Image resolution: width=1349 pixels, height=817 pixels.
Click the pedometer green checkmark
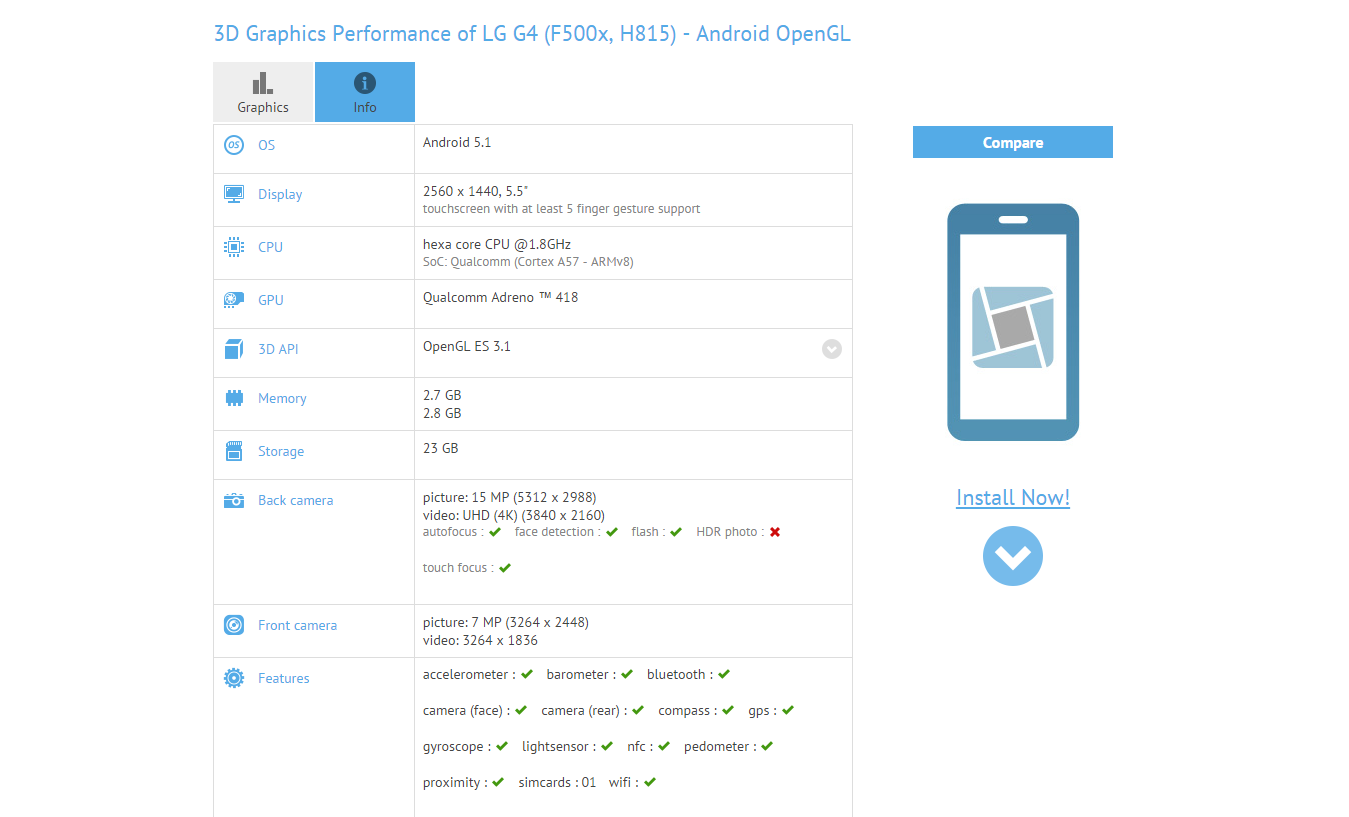click(767, 747)
